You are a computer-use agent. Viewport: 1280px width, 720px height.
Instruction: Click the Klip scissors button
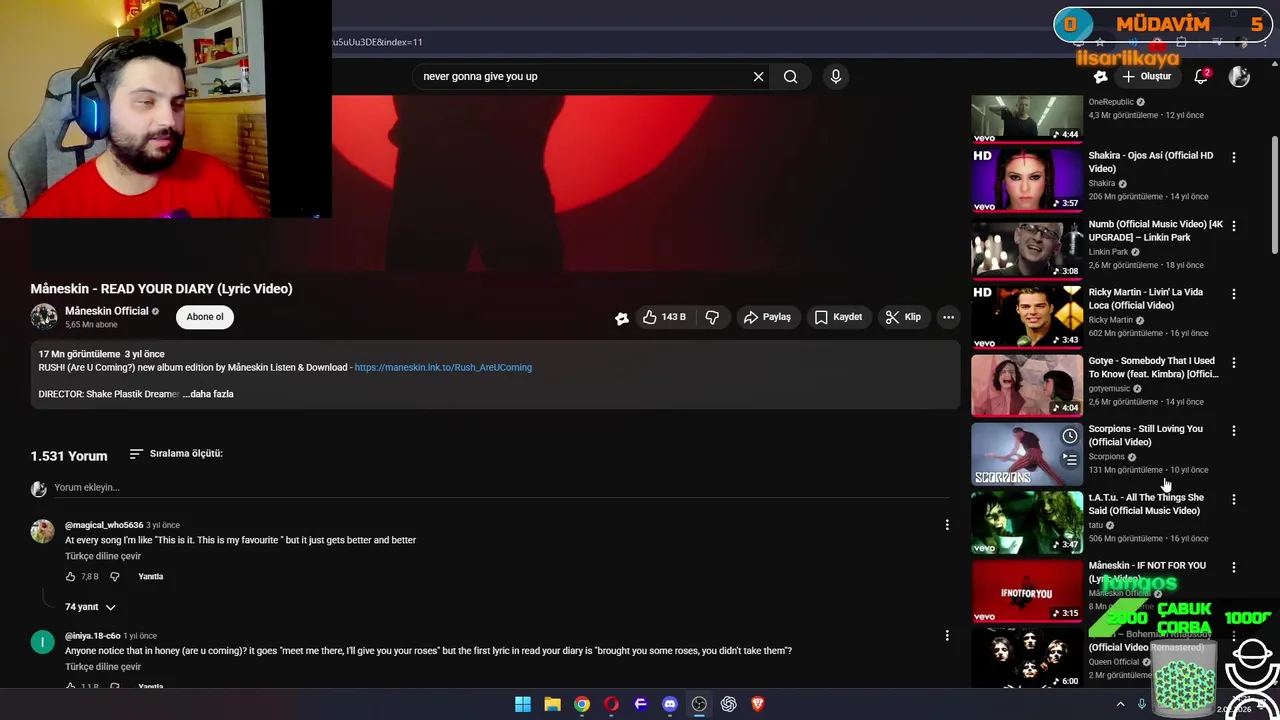(903, 317)
